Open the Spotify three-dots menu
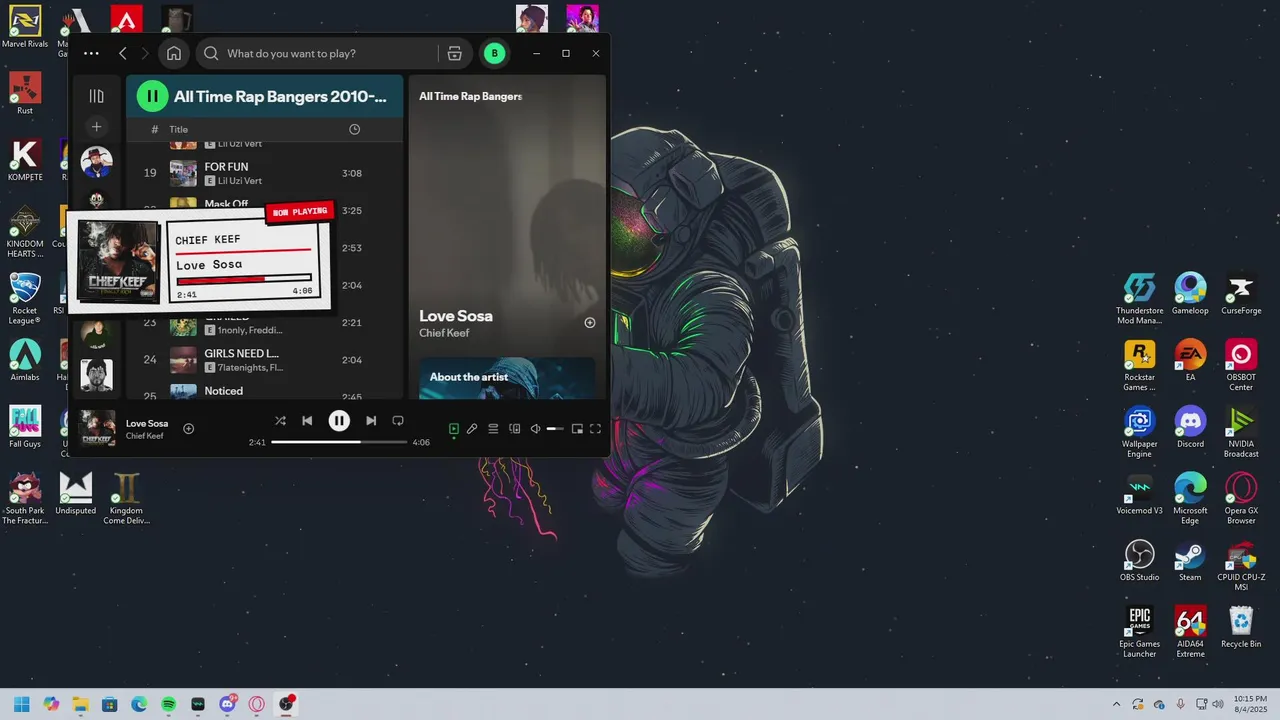 pos(91,53)
